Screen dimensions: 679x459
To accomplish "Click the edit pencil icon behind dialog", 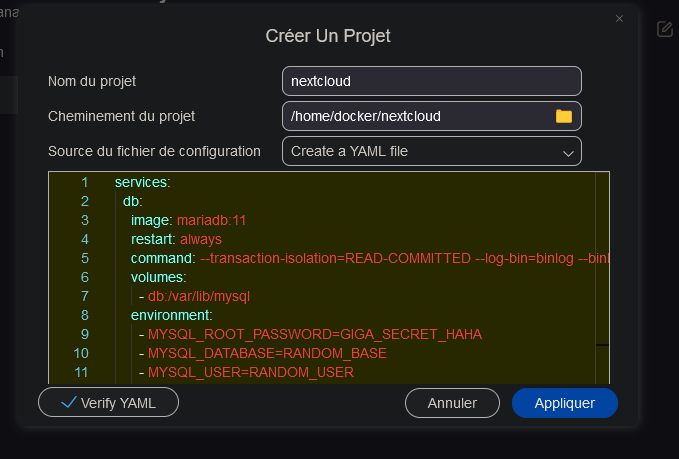I will pos(665,29).
